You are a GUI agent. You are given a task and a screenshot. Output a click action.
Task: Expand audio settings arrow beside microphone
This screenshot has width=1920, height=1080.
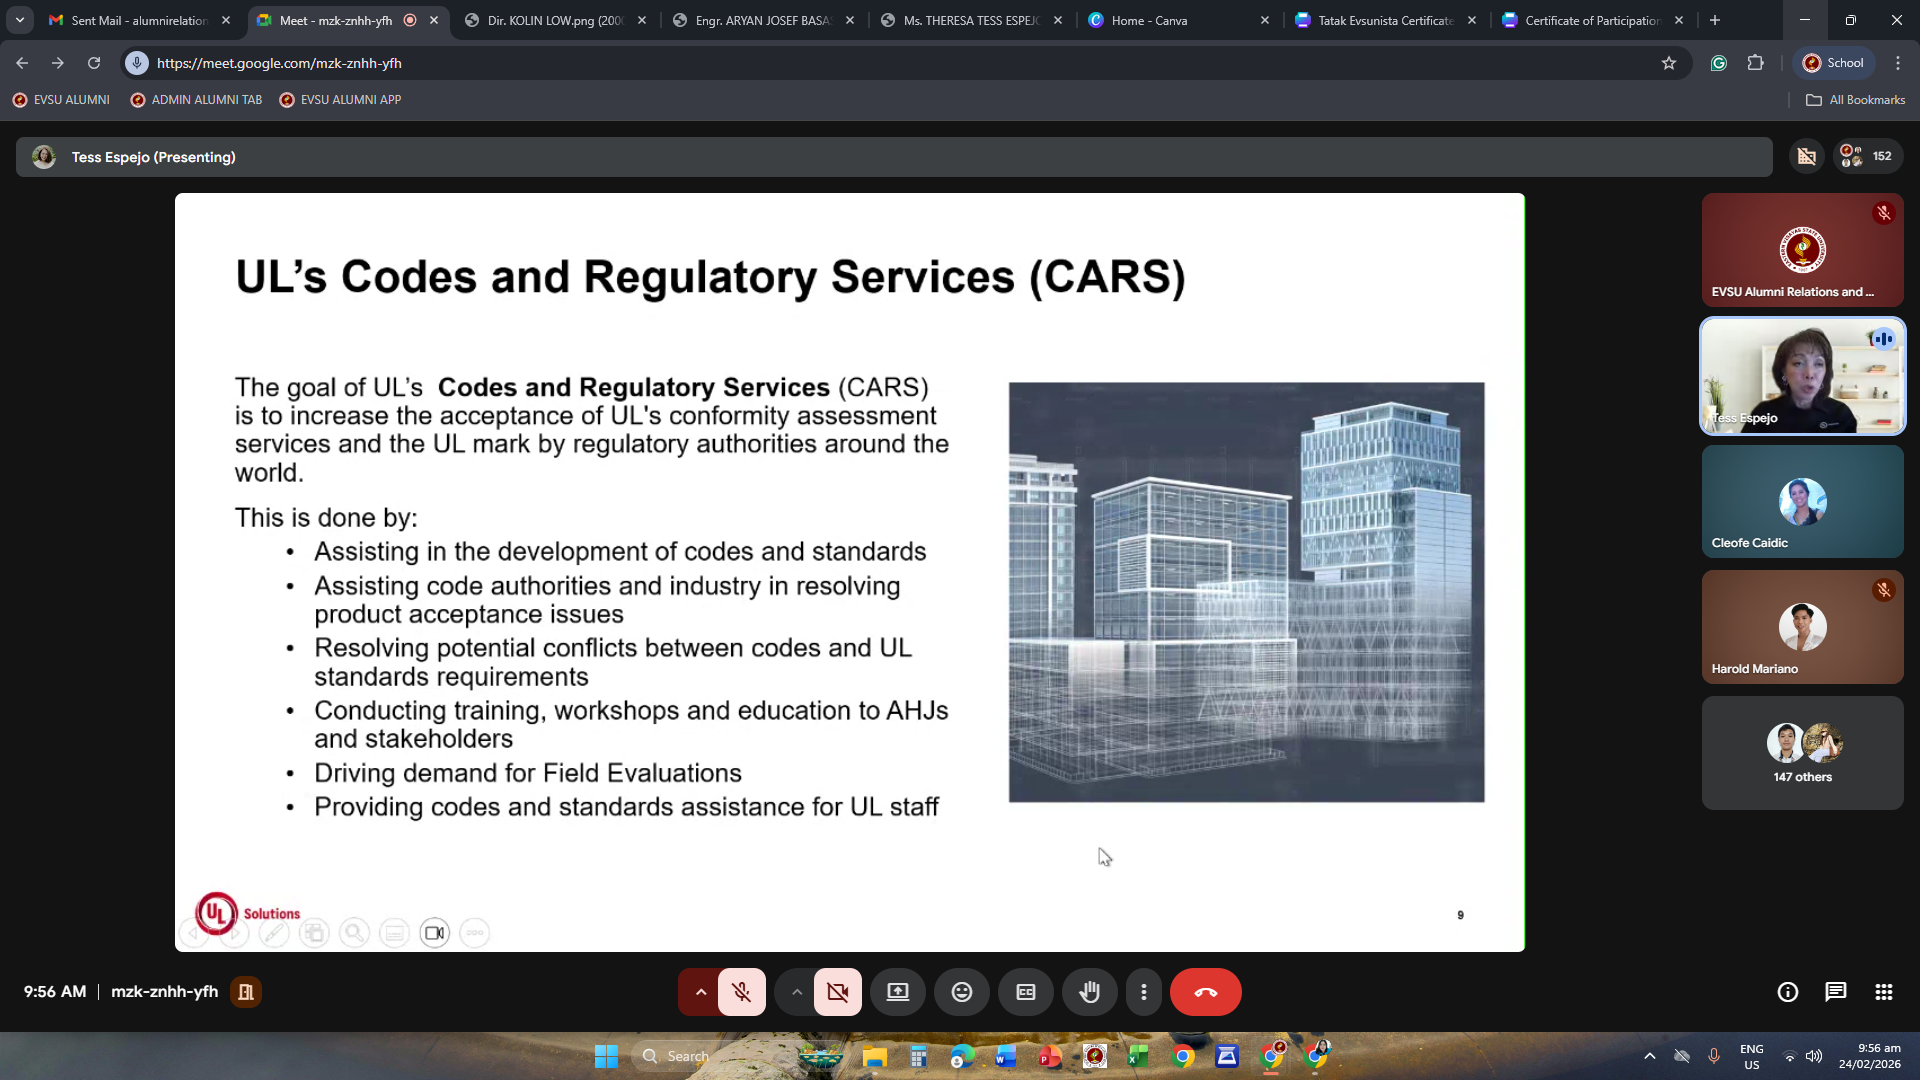(701, 992)
